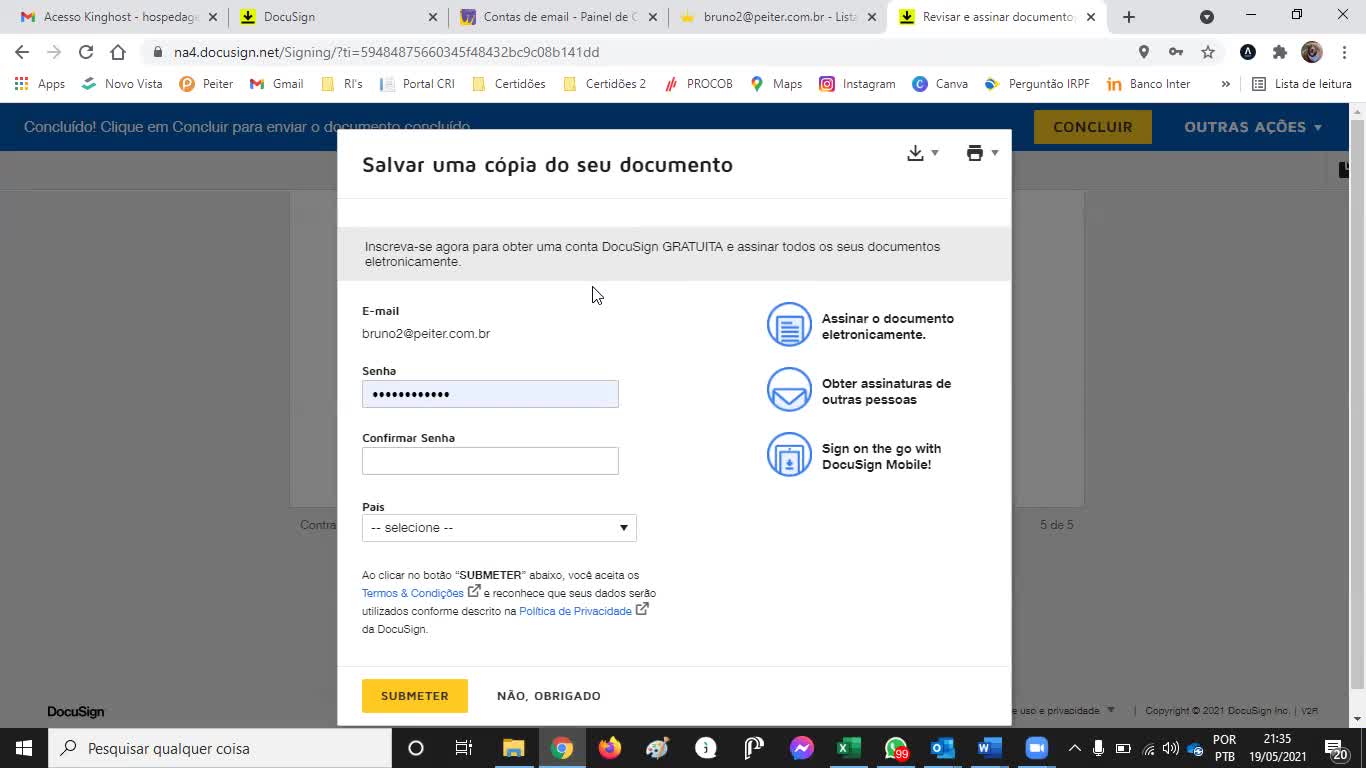Open Chrome extensions puzzle icon
The width and height of the screenshot is (1366, 768).
(1280, 52)
